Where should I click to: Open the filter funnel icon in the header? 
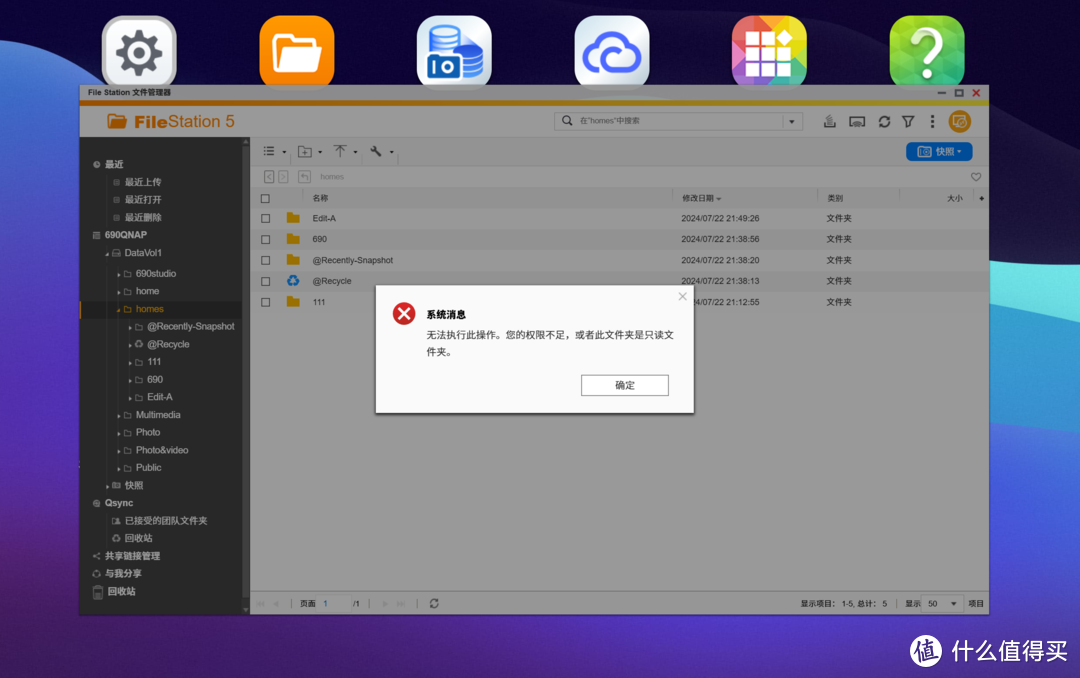(x=908, y=122)
